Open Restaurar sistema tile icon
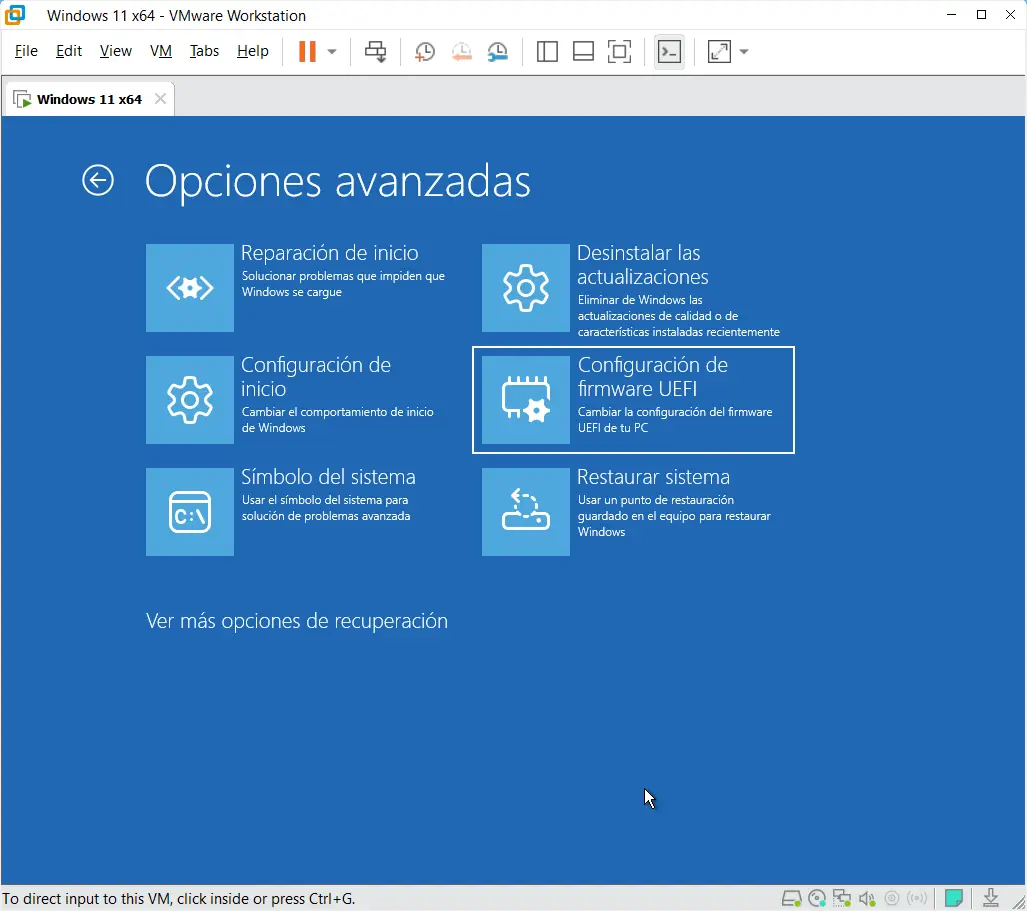 [525, 511]
